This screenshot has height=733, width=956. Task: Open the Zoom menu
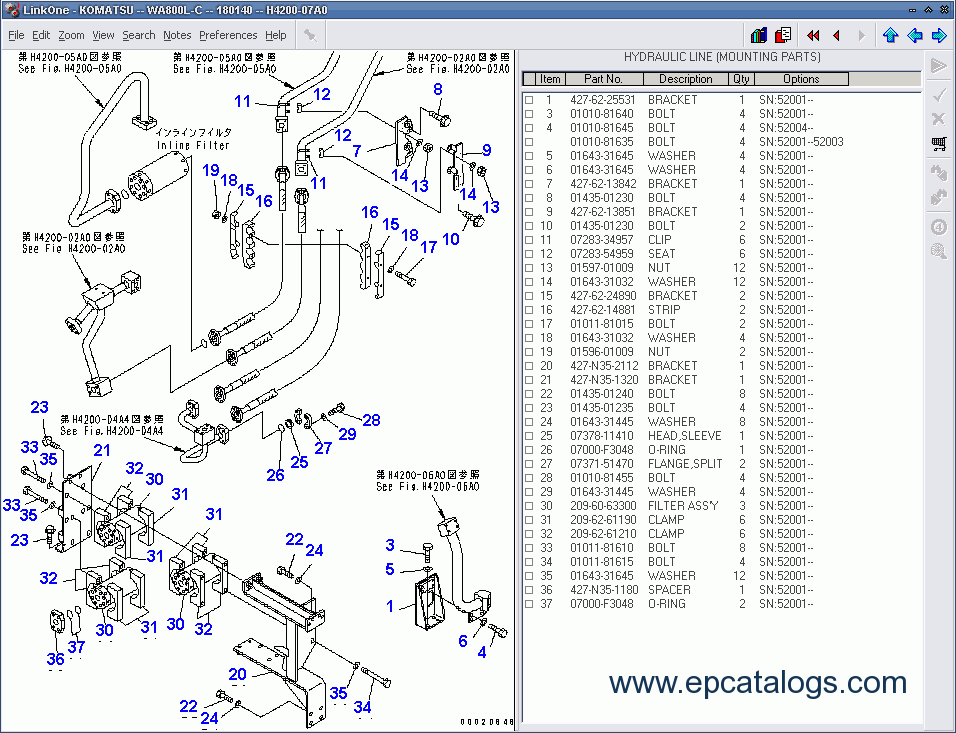tap(71, 35)
